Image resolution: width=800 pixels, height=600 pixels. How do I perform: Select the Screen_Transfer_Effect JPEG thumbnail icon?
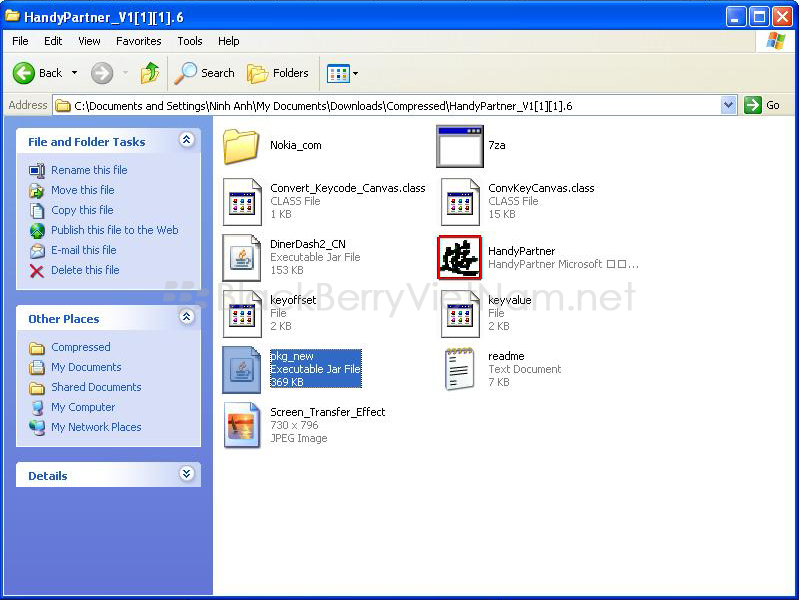[x=242, y=425]
